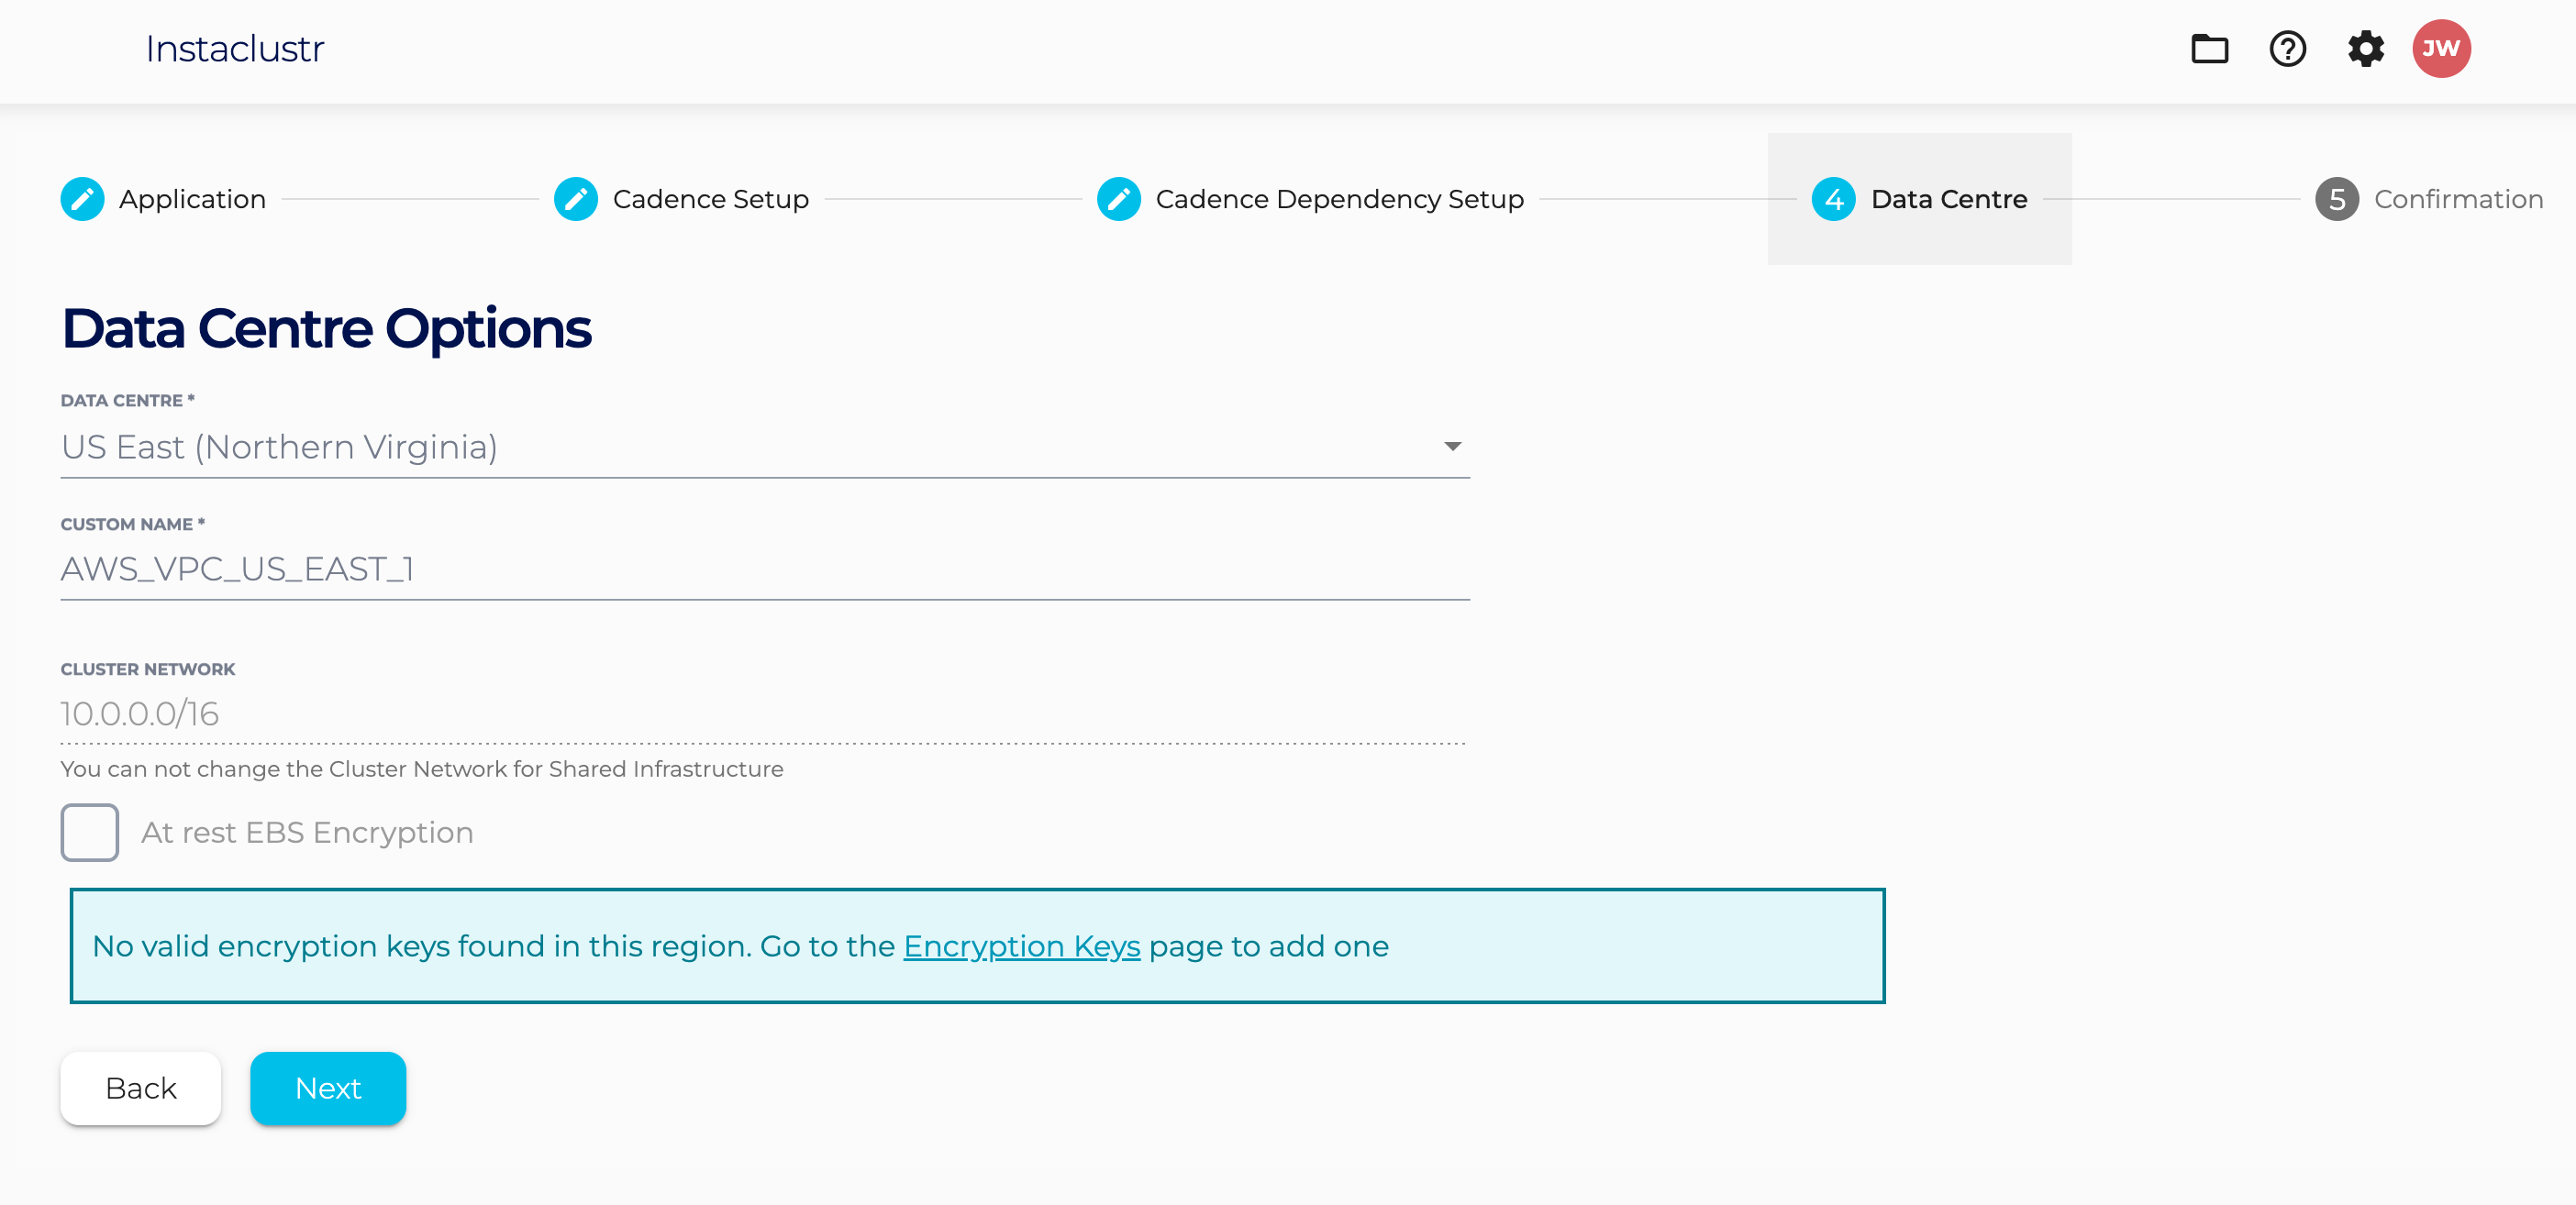Open the folder icon in header
This screenshot has width=2576, height=1205.
tap(2209, 49)
